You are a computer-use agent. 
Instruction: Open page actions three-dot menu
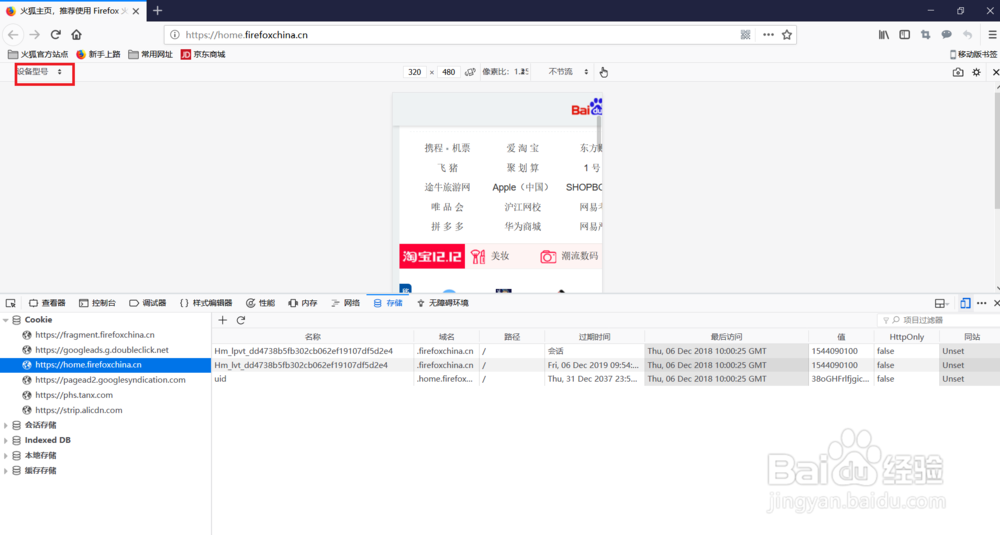pos(768,34)
